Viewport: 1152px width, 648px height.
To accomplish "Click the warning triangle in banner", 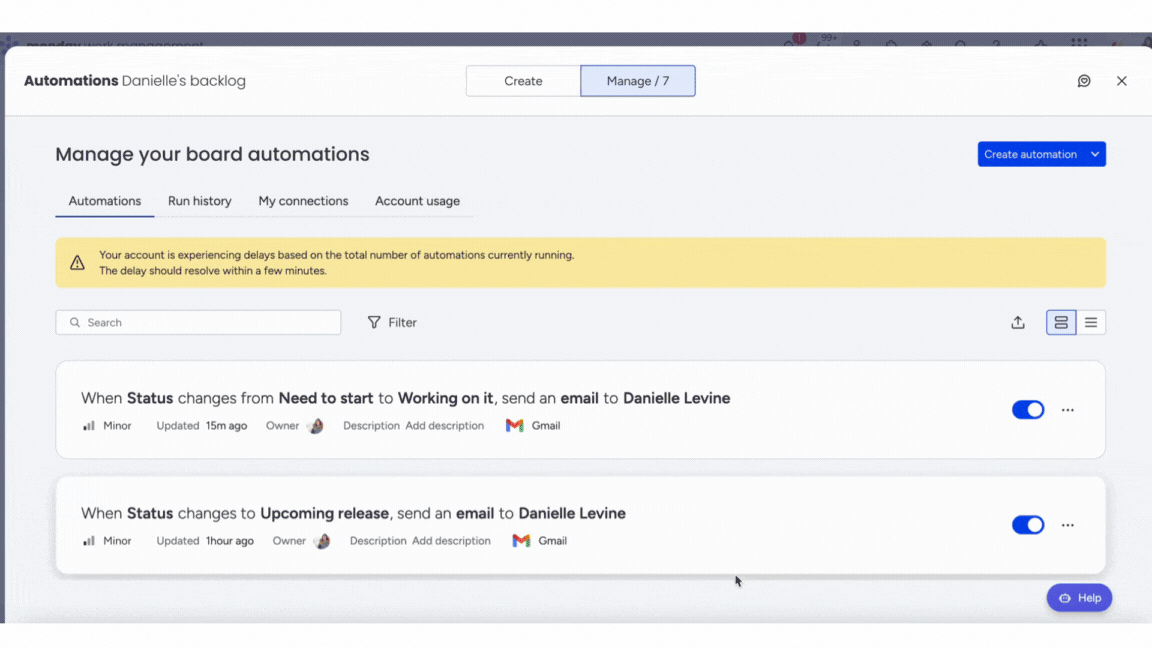I will click(77, 263).
